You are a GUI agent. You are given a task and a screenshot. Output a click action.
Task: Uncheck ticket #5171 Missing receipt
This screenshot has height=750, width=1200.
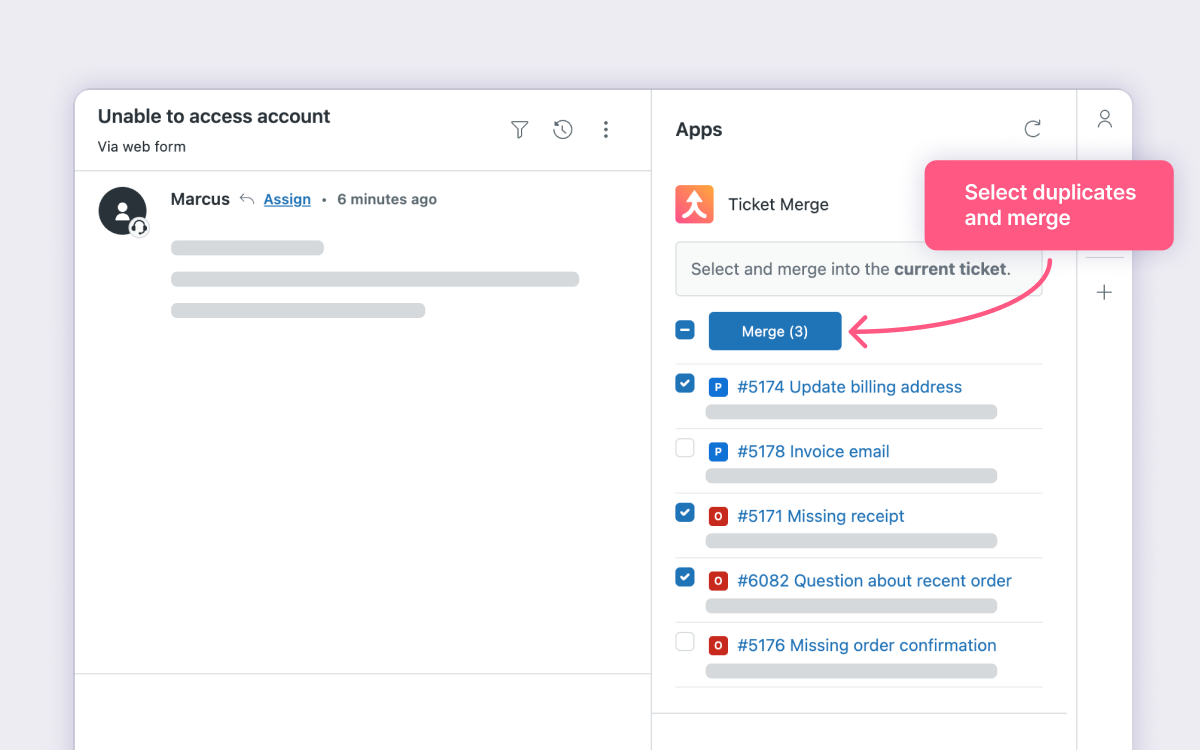(685, 512)
